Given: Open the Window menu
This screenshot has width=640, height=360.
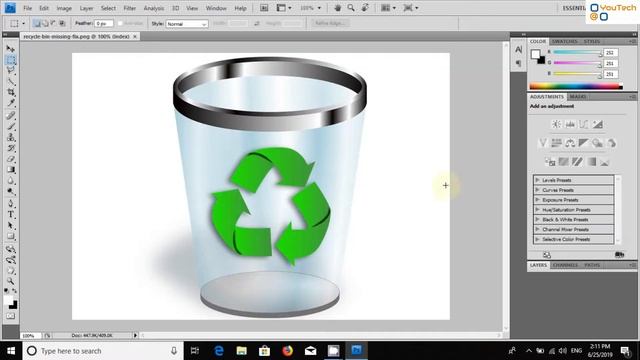Looking at the screenshot, I should pos(216,8).
